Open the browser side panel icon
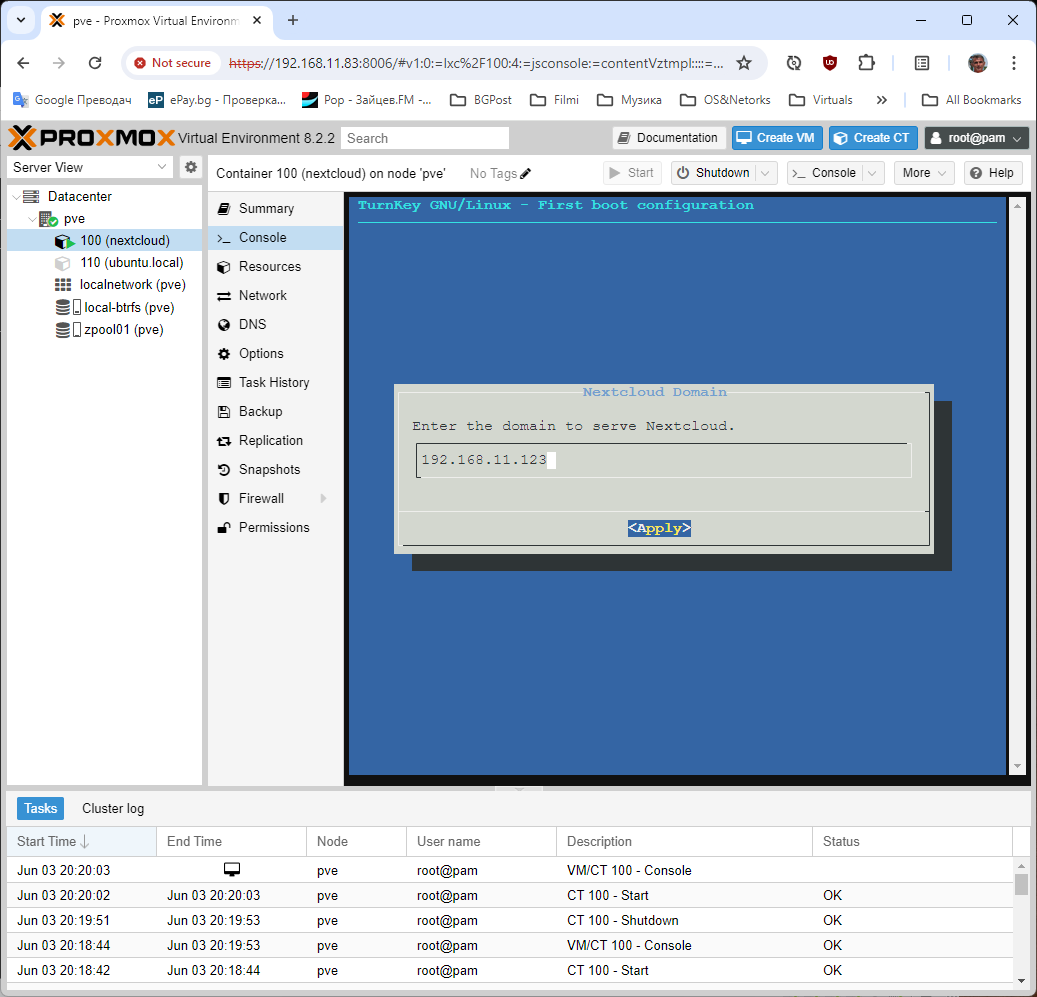Screen dimensions: 1037x997 [x=921, y=63]
